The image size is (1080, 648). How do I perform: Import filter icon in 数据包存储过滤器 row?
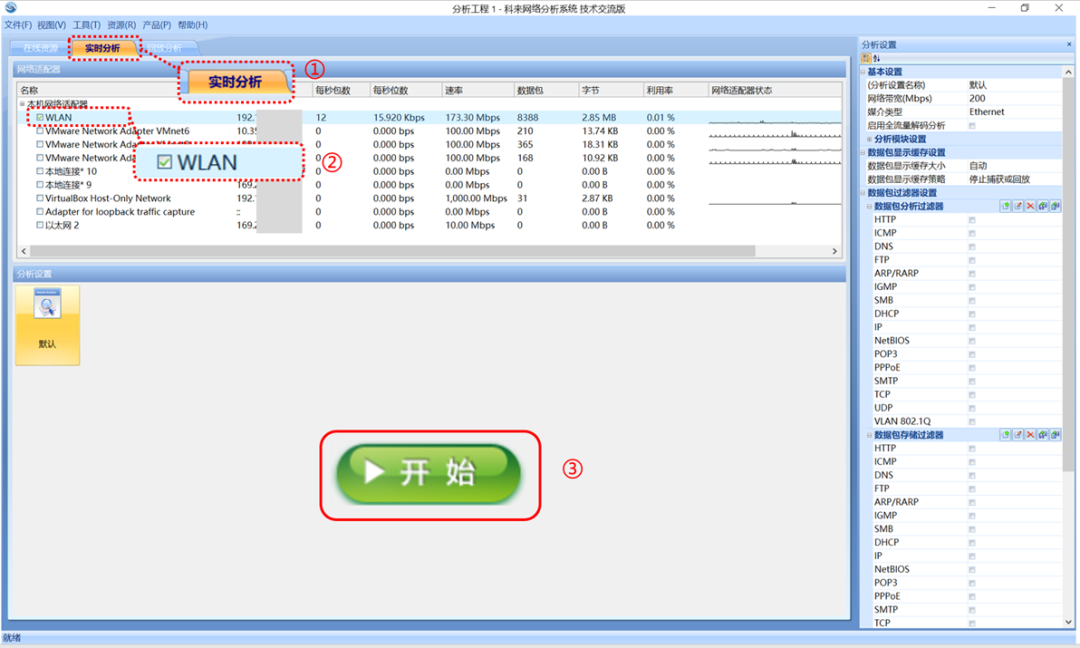click(1043, 435)
